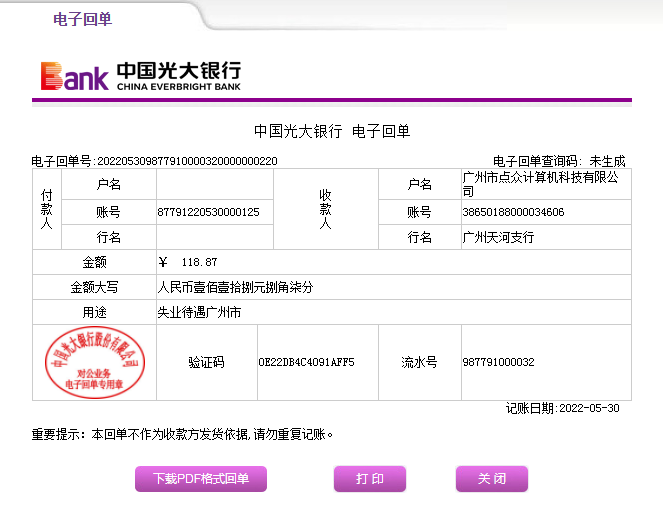Click the 付款人 header cell
The image size is (663, 513).
[x=47, y=209]
